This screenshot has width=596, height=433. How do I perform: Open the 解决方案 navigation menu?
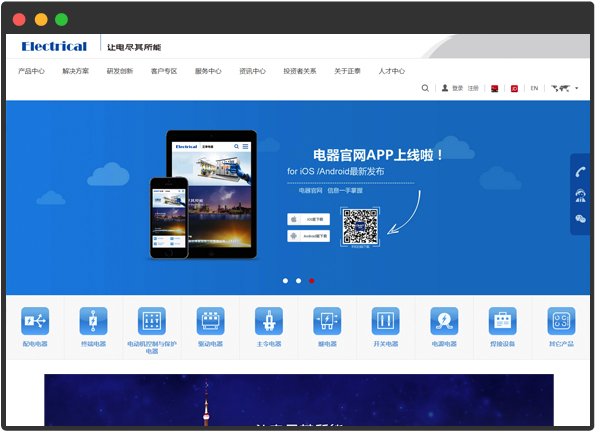(76, 71)
